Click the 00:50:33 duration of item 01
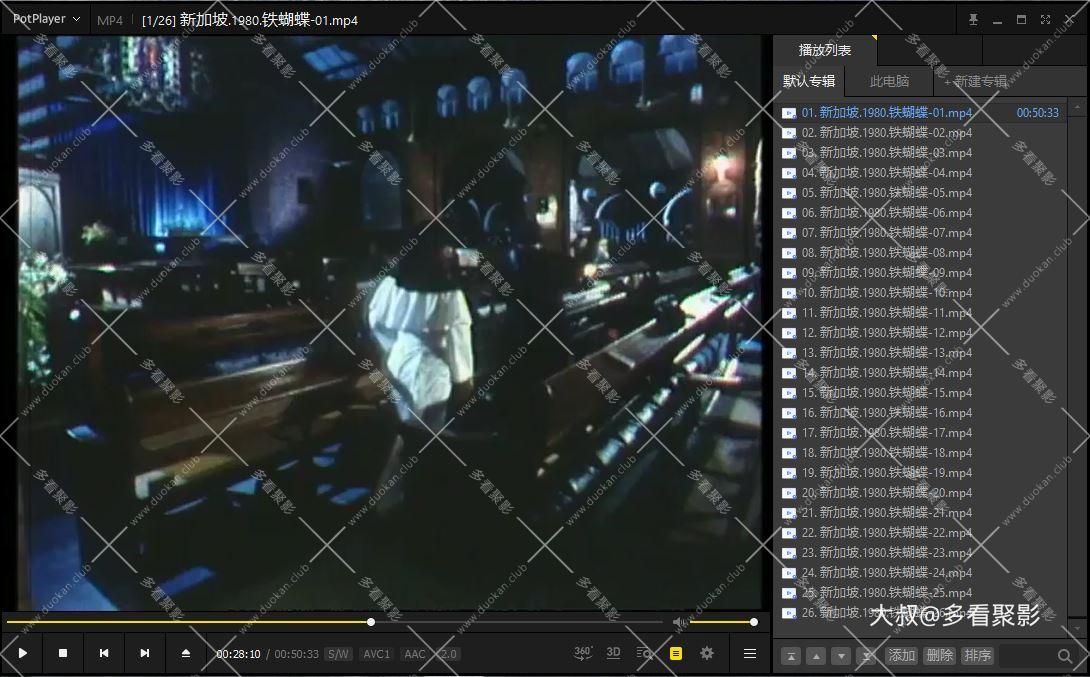Screen dimensions: 1090x677 (1037, 113)
